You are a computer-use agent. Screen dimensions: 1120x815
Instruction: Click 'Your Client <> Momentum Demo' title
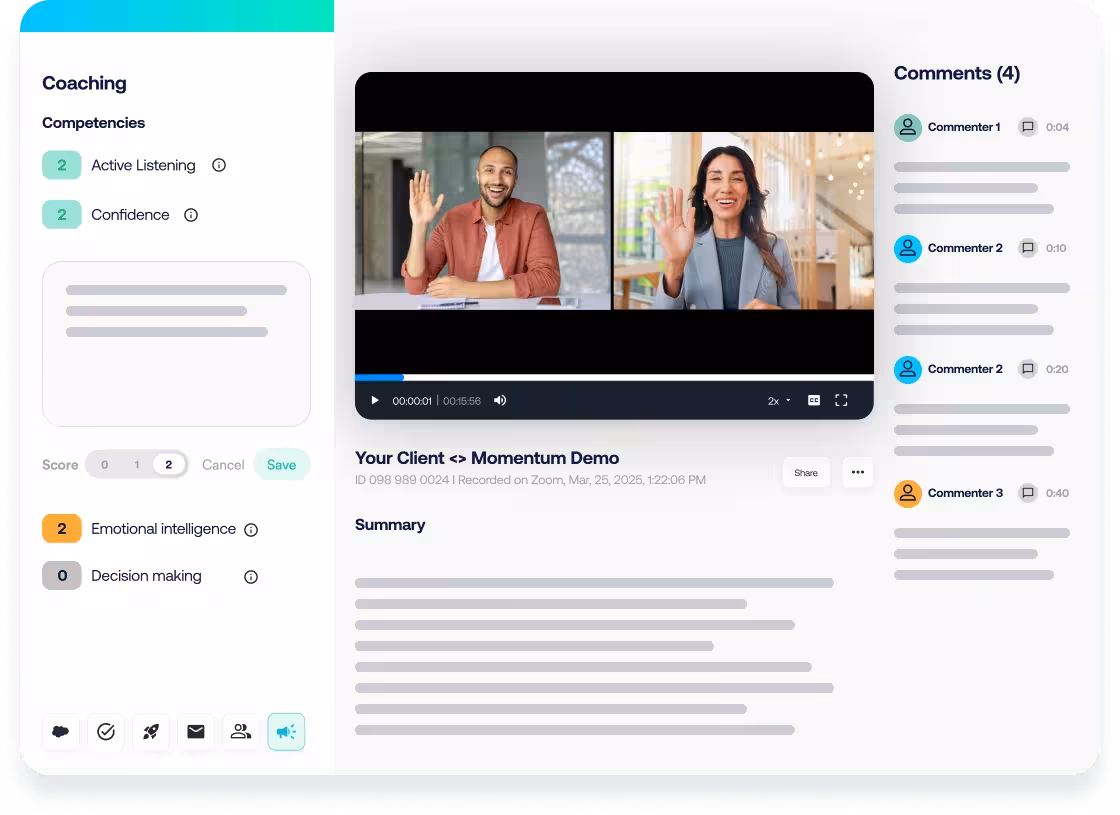coord(487,458)
